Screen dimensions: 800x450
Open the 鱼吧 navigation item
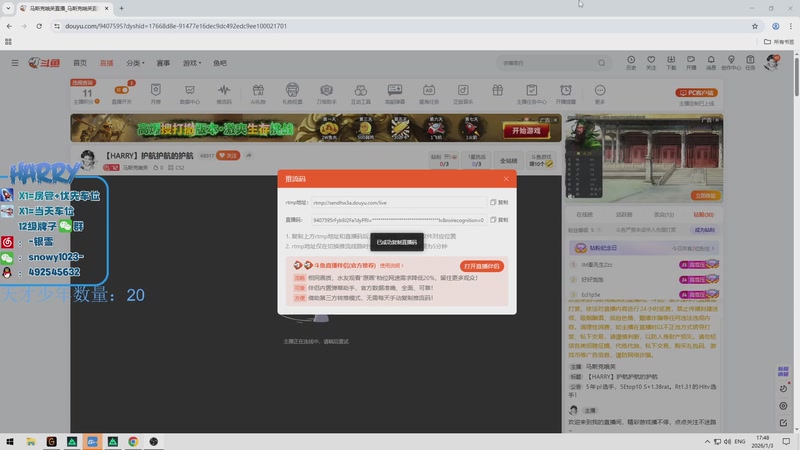click(220, 63)
